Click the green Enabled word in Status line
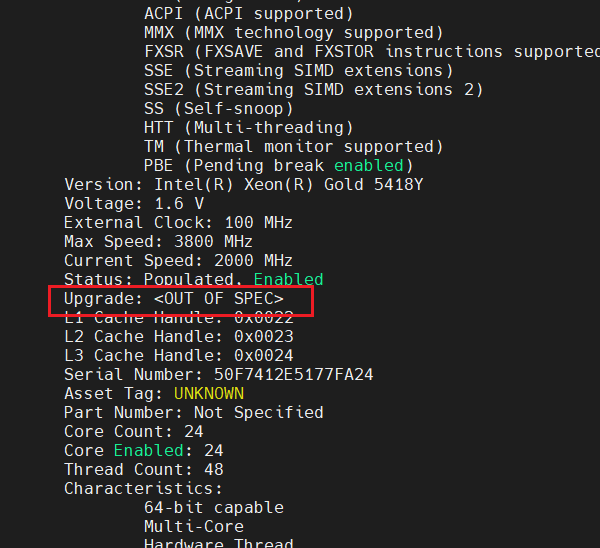600x548 pixels. coord(288,280)
